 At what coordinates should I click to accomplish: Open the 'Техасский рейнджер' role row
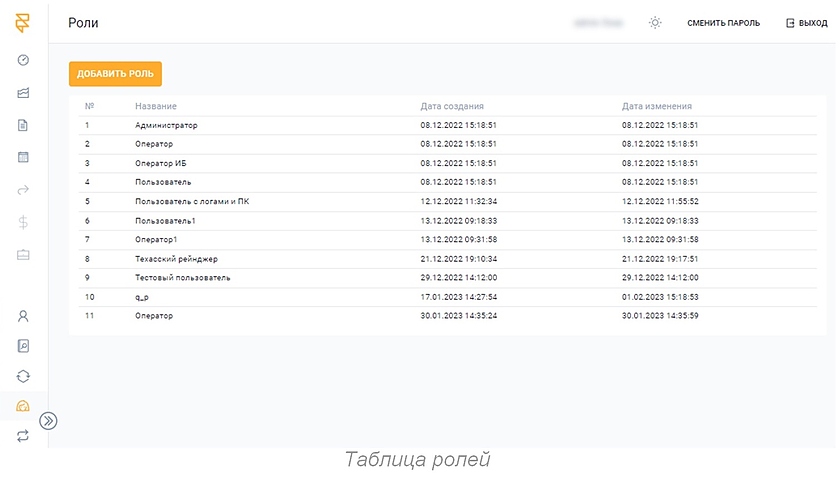pos(176,258)
